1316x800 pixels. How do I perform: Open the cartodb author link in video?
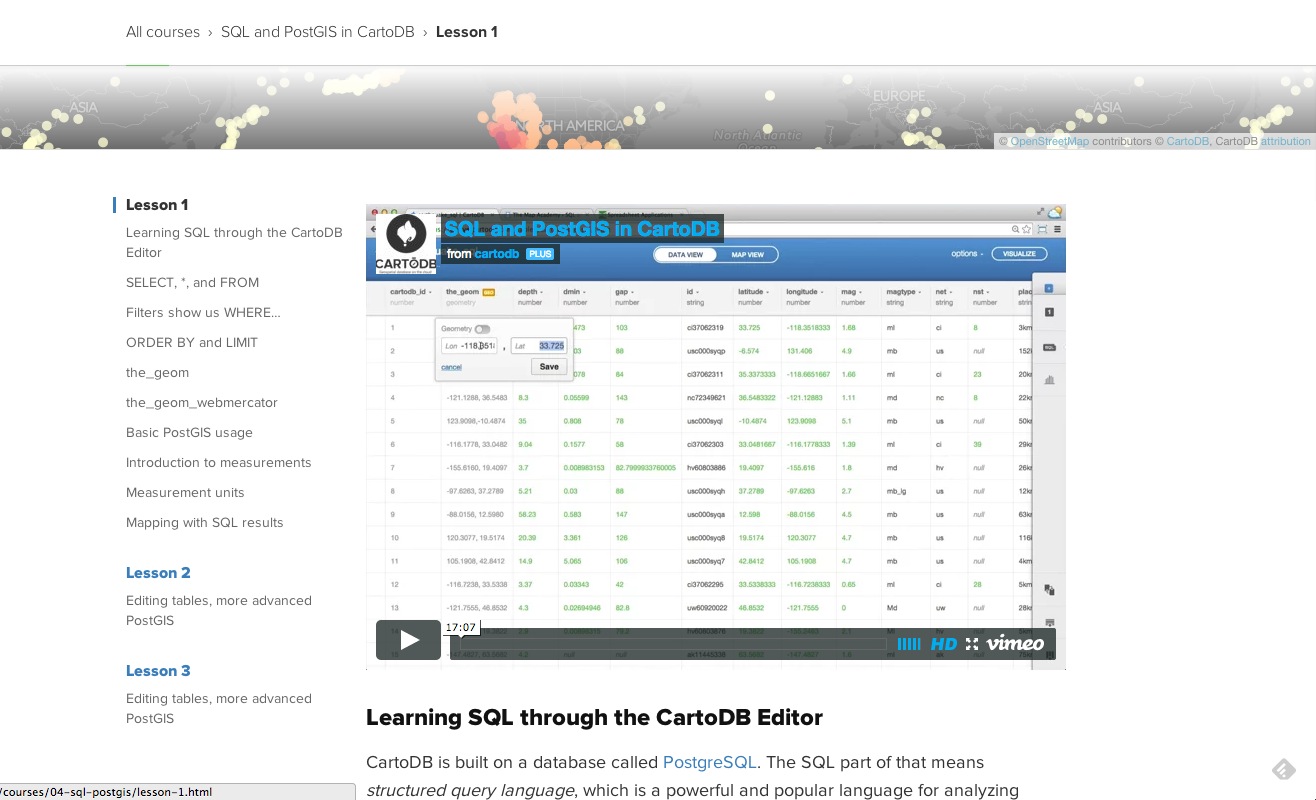(x=496, y=254)
